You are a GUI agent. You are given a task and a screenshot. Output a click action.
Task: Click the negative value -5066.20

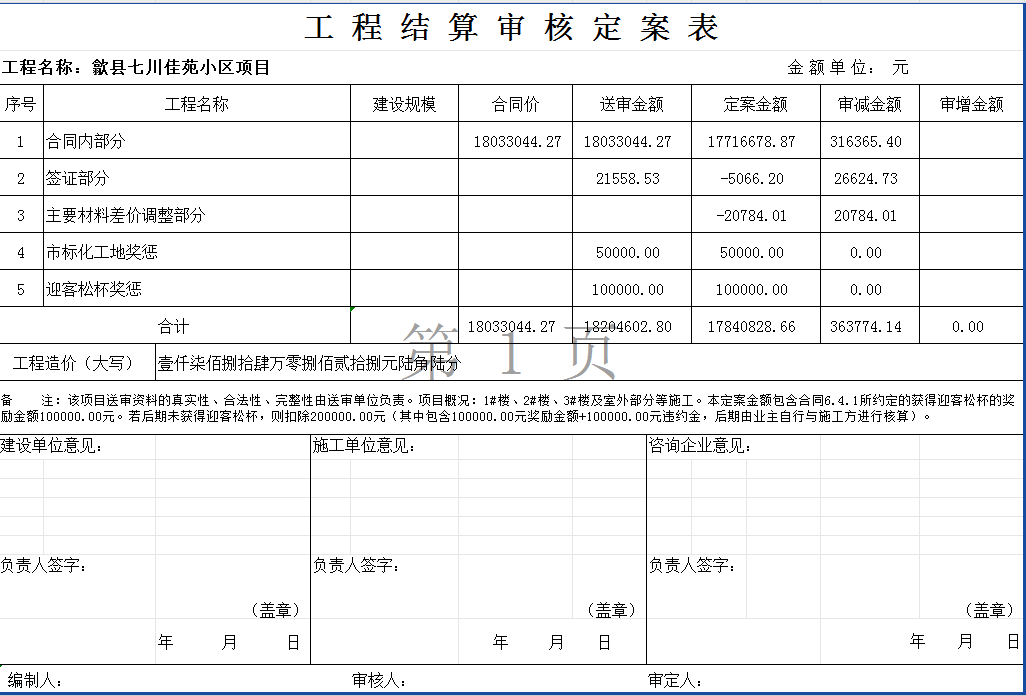click(751, 179)
